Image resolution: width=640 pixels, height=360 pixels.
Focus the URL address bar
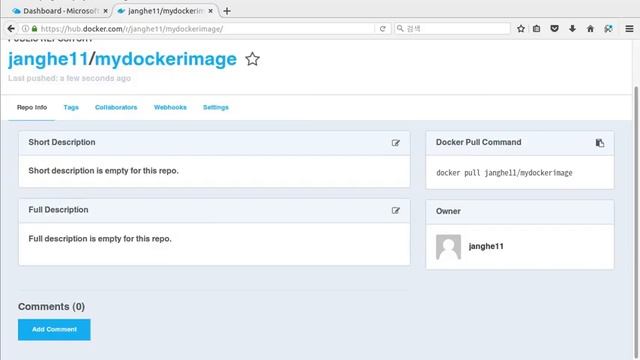pyautogui.click(x=206, y=29)
